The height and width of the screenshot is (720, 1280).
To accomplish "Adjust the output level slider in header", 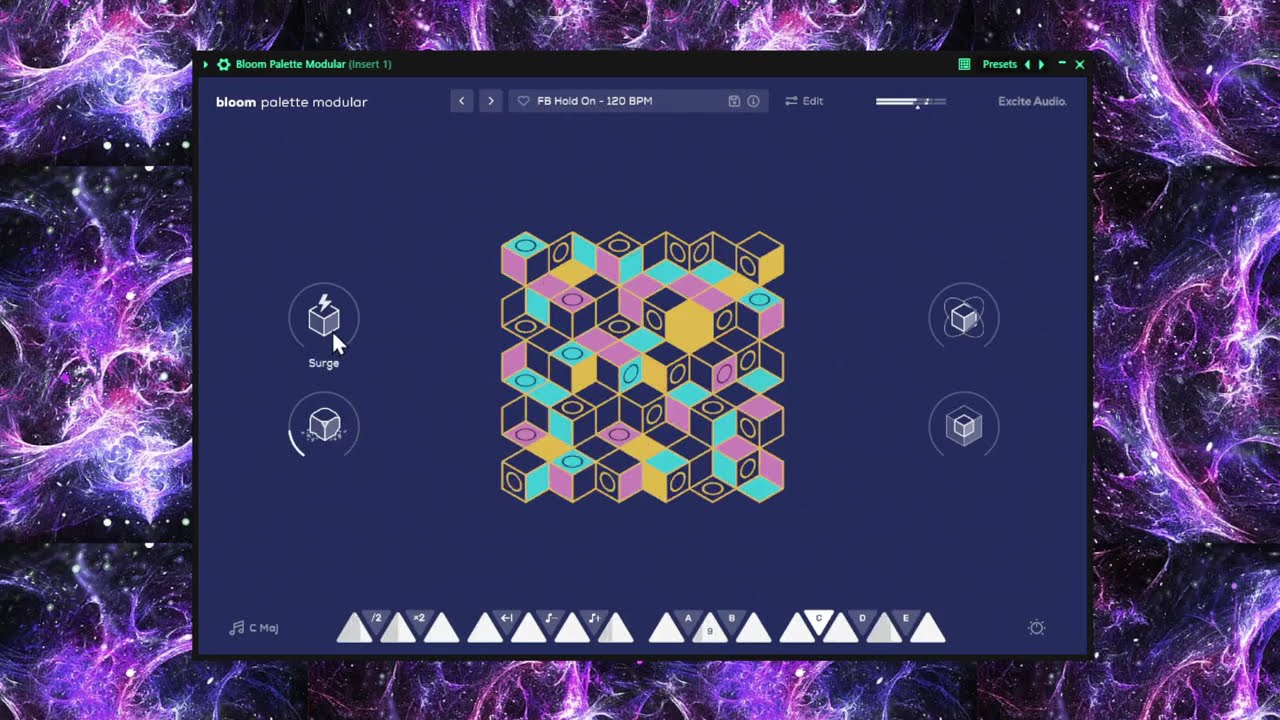I will (911, 101).
